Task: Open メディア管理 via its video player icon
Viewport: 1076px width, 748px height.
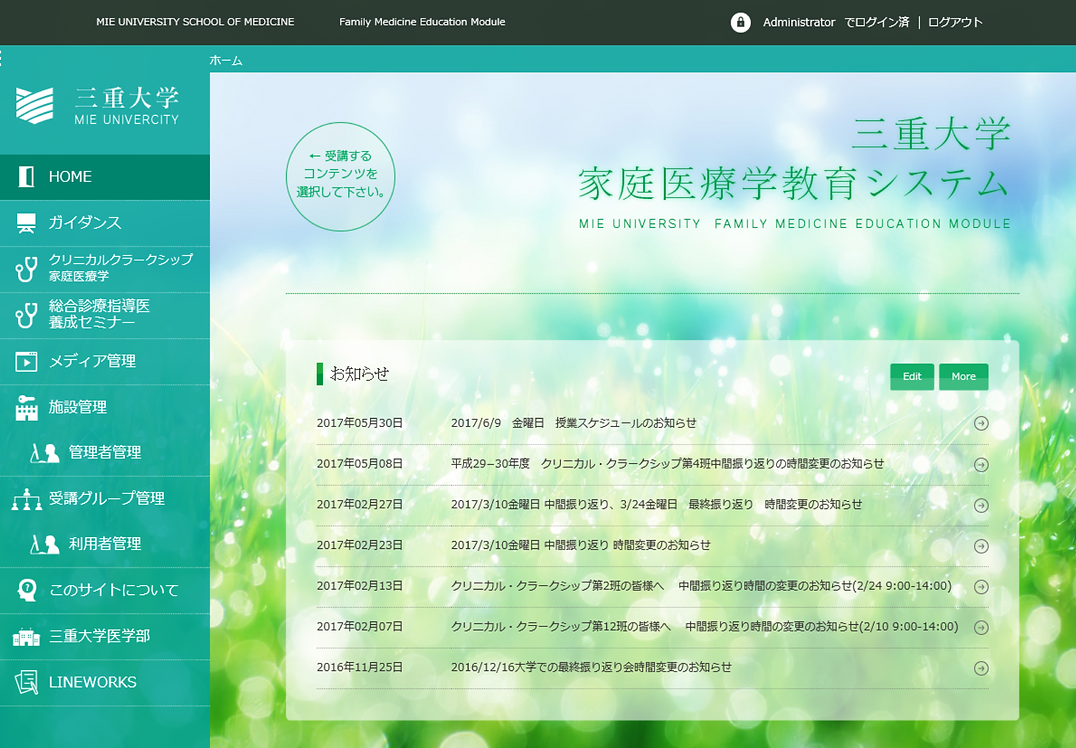Action: (x=25, y=361)
